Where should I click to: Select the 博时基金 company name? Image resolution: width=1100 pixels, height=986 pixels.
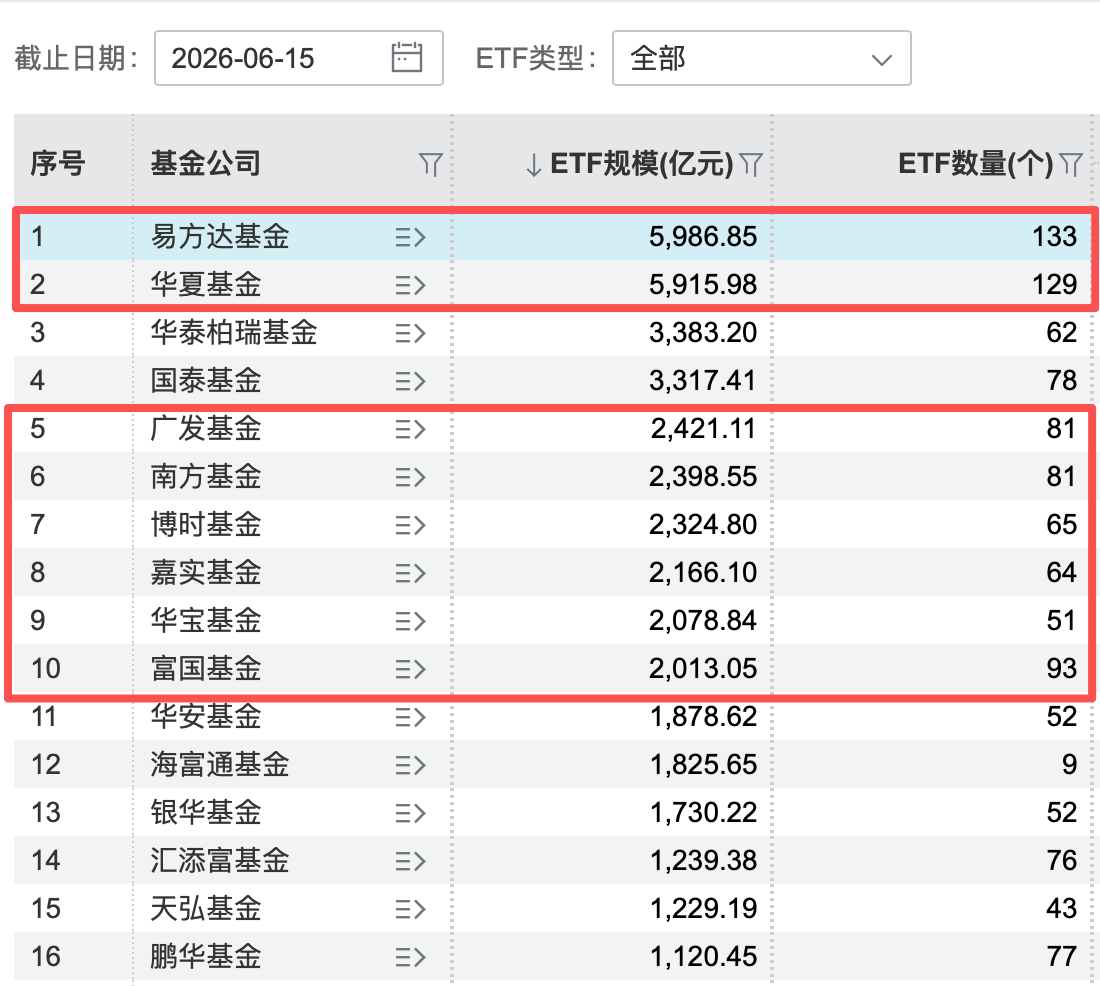(x=206, y=524)
